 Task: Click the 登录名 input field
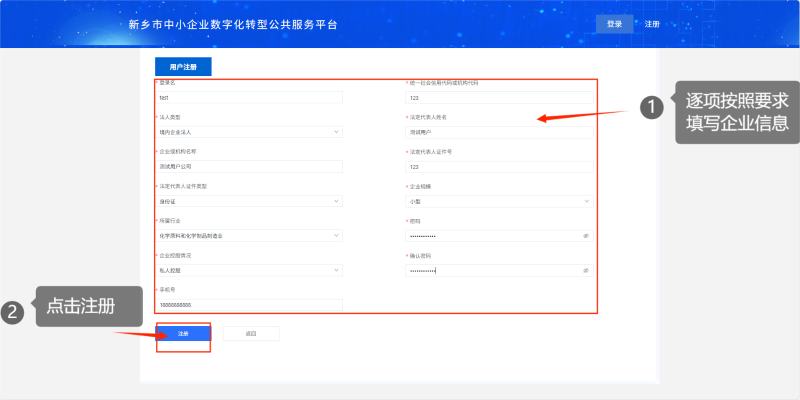coord(250,98)
